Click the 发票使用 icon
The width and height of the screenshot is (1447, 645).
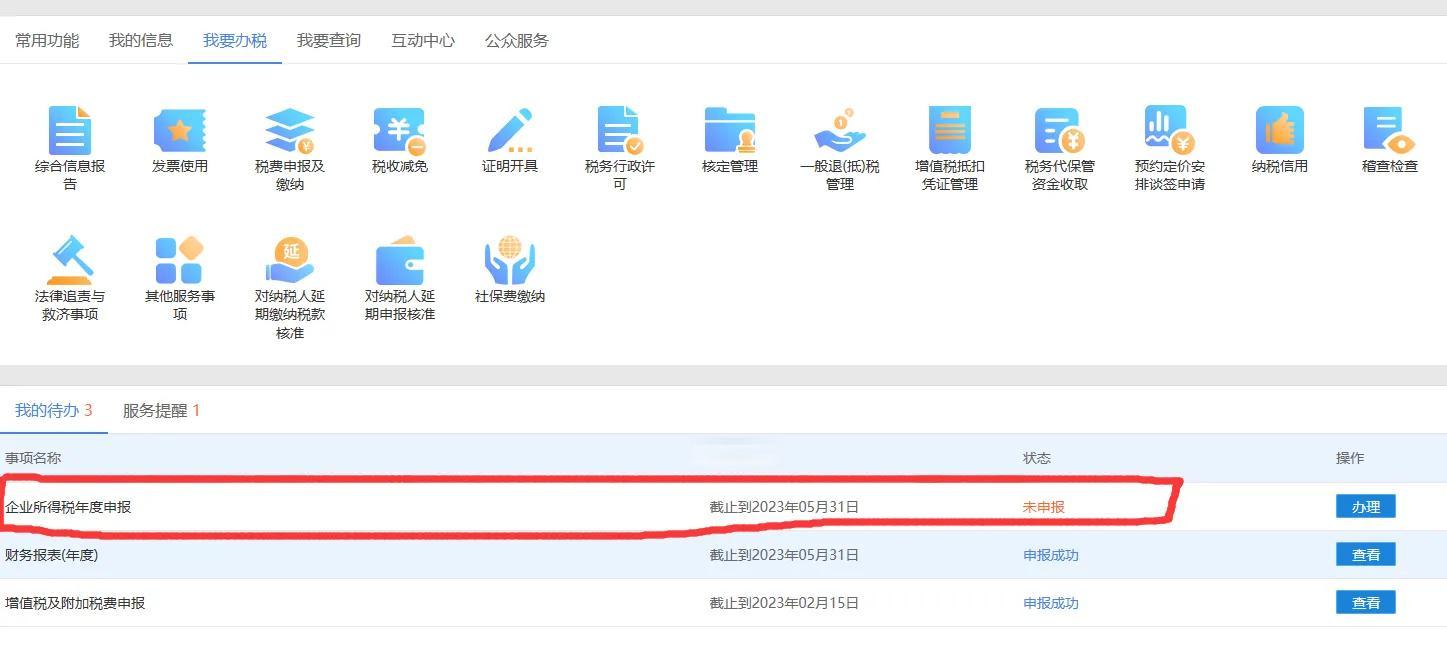pyautogui.click(x=180, y=131)
